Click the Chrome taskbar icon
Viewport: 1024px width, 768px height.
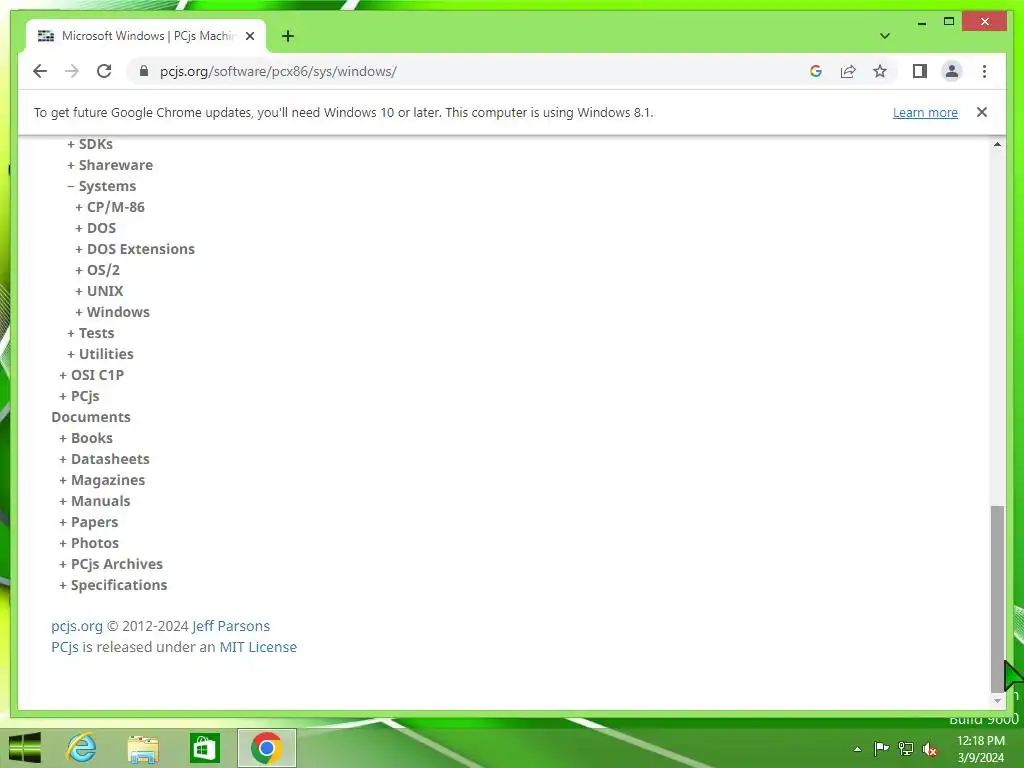(266, 748)
